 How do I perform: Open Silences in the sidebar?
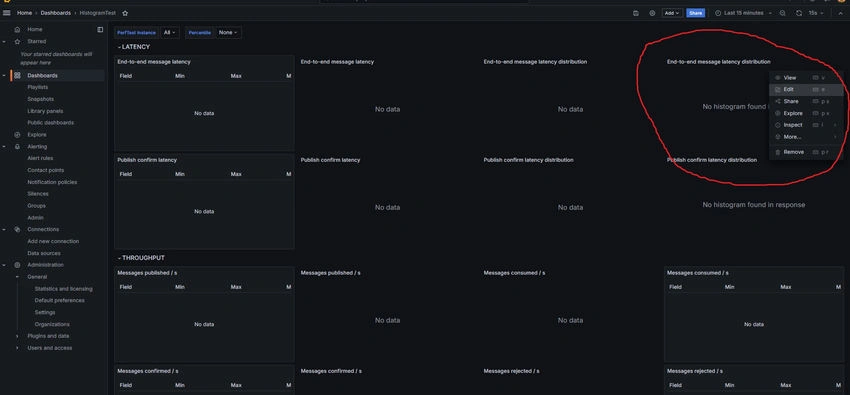(38, 193)
